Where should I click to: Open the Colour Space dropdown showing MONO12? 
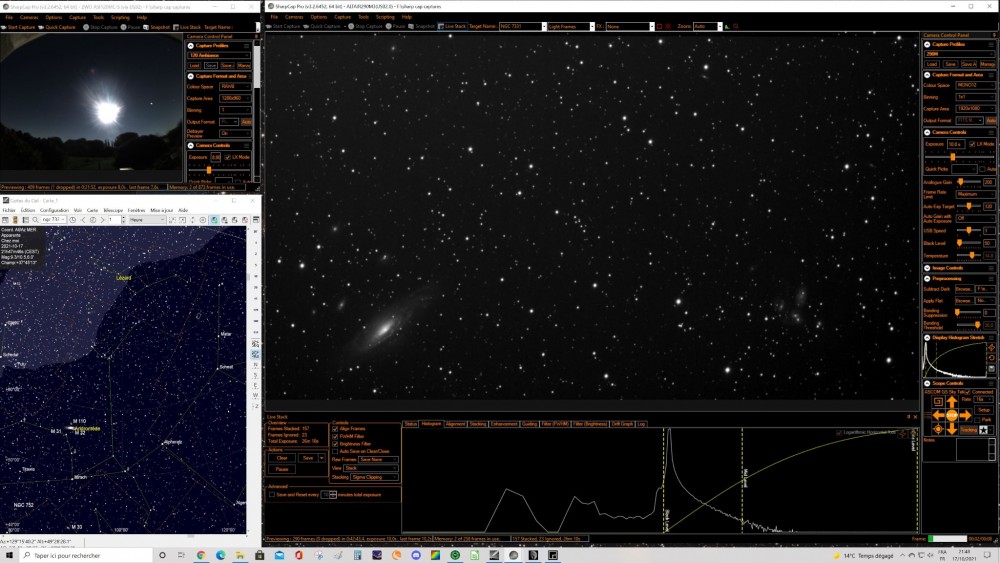(974, 85)
